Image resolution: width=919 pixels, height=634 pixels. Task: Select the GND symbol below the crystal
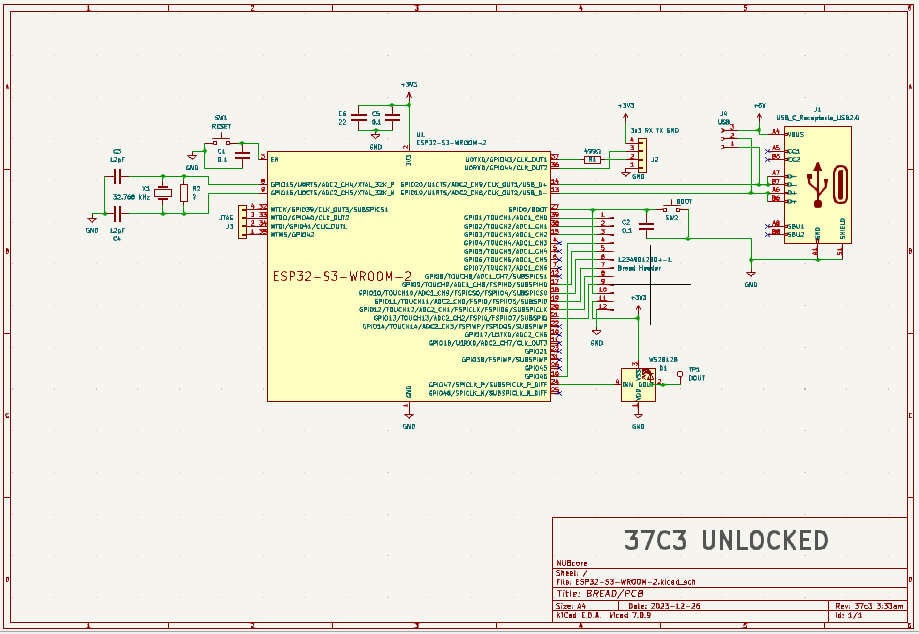pyautogui.click(x=93, y=219)
